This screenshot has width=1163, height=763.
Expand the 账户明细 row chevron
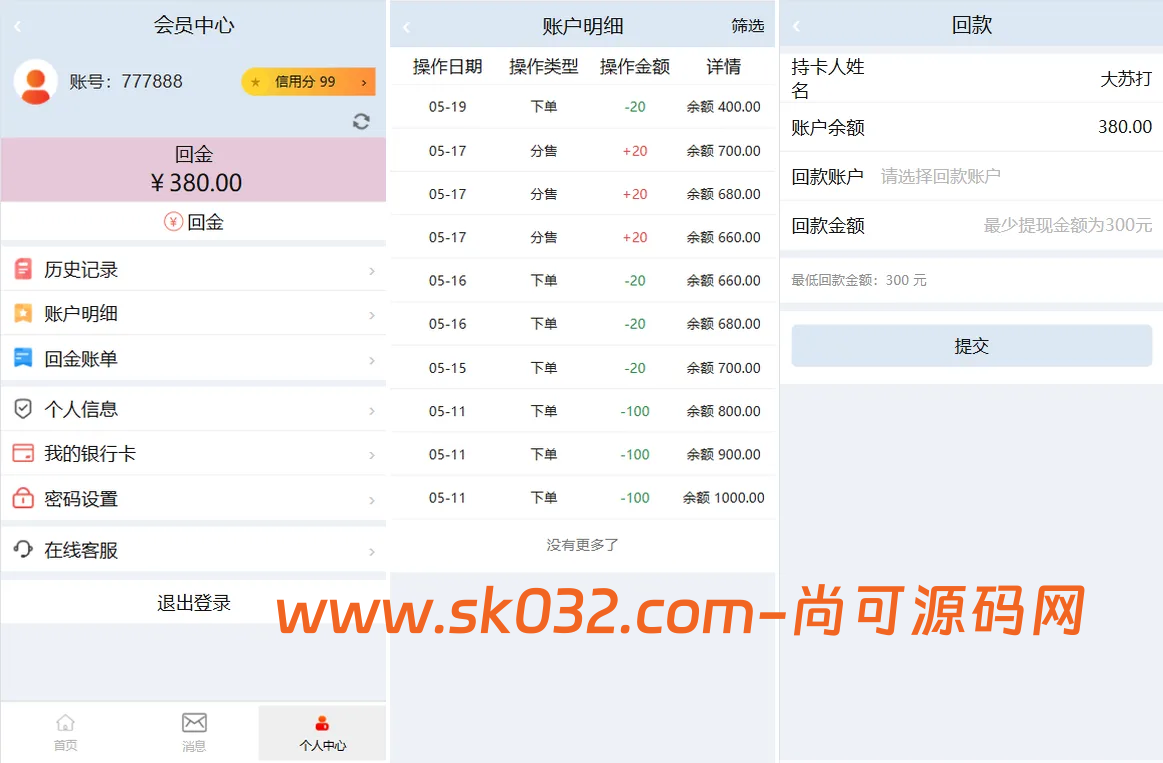click(x=372, y=316)
